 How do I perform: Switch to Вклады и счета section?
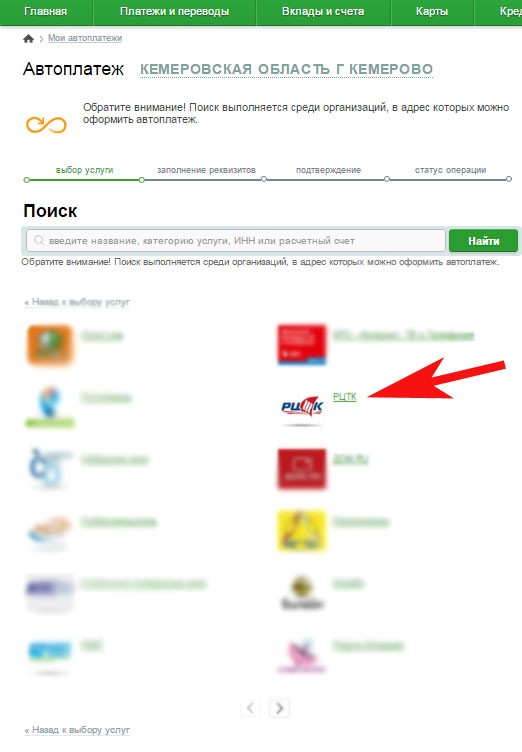click(323, 12)
